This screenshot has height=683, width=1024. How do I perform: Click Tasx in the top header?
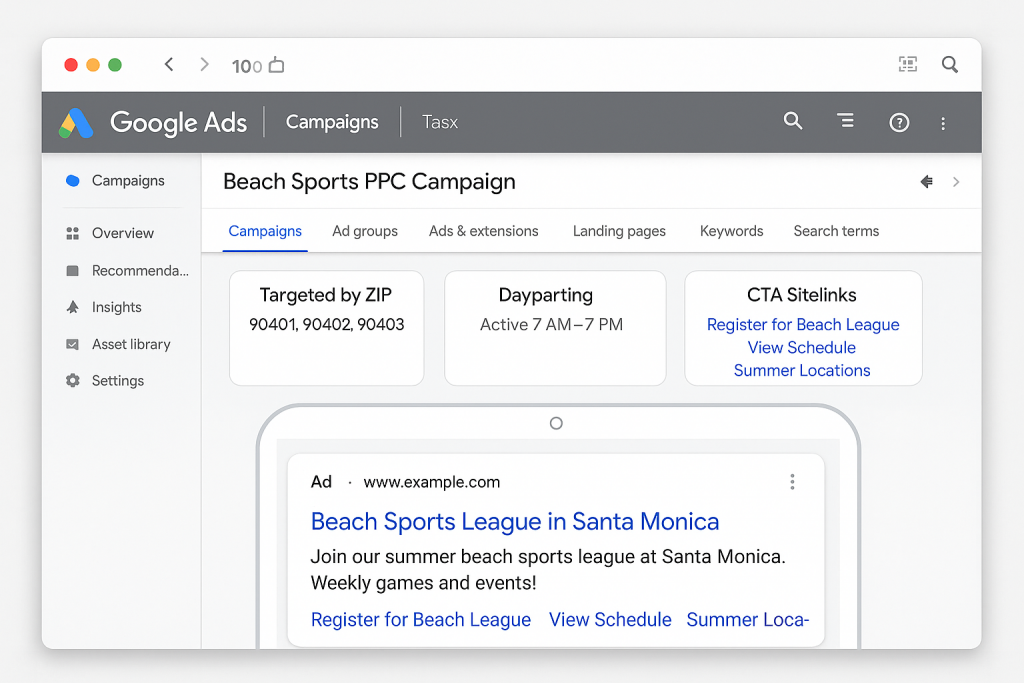tap(440, 122)
